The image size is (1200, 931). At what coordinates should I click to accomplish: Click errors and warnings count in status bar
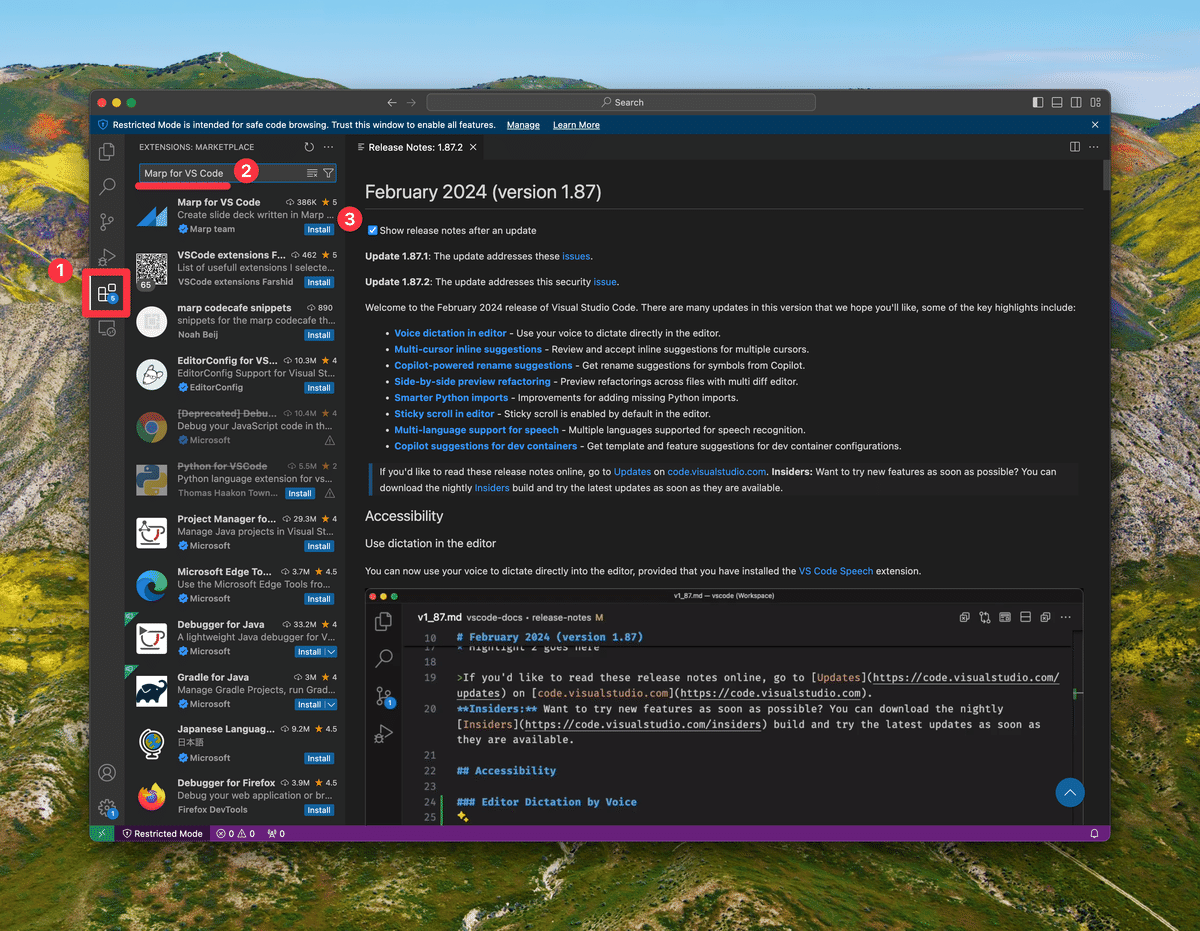pos(236,833)
